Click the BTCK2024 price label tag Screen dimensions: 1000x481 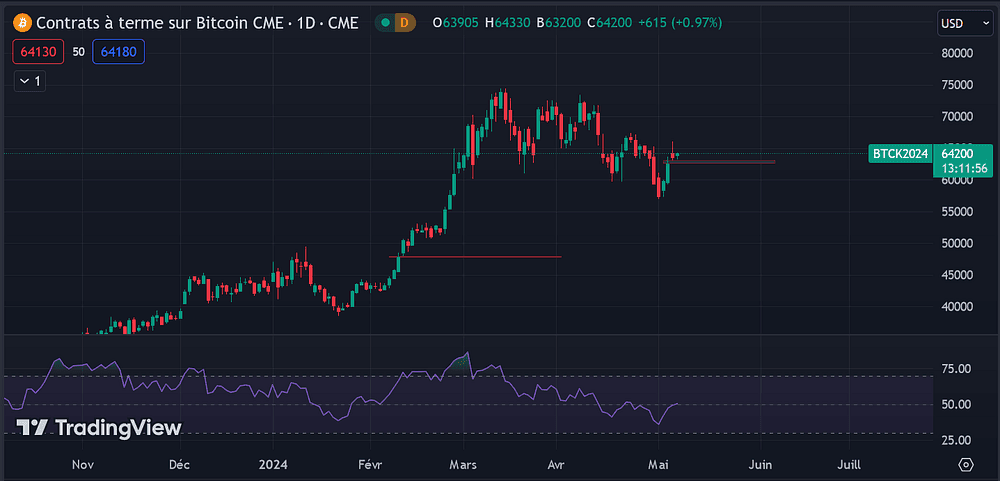[x=900, y=154]
